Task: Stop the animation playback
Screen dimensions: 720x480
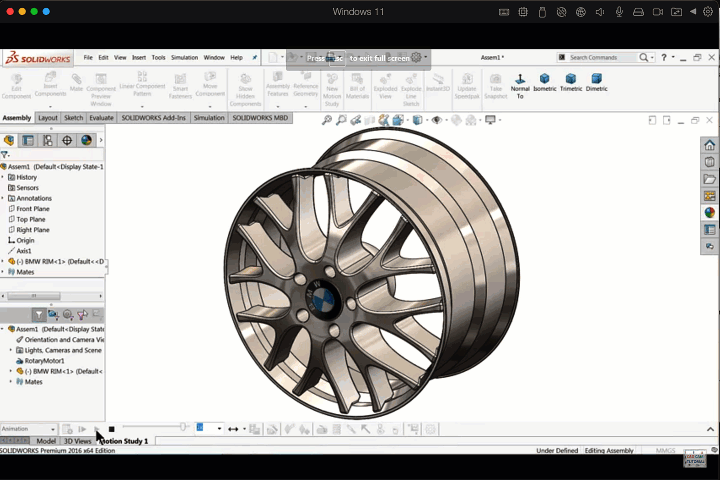Action: click(111, 429)
